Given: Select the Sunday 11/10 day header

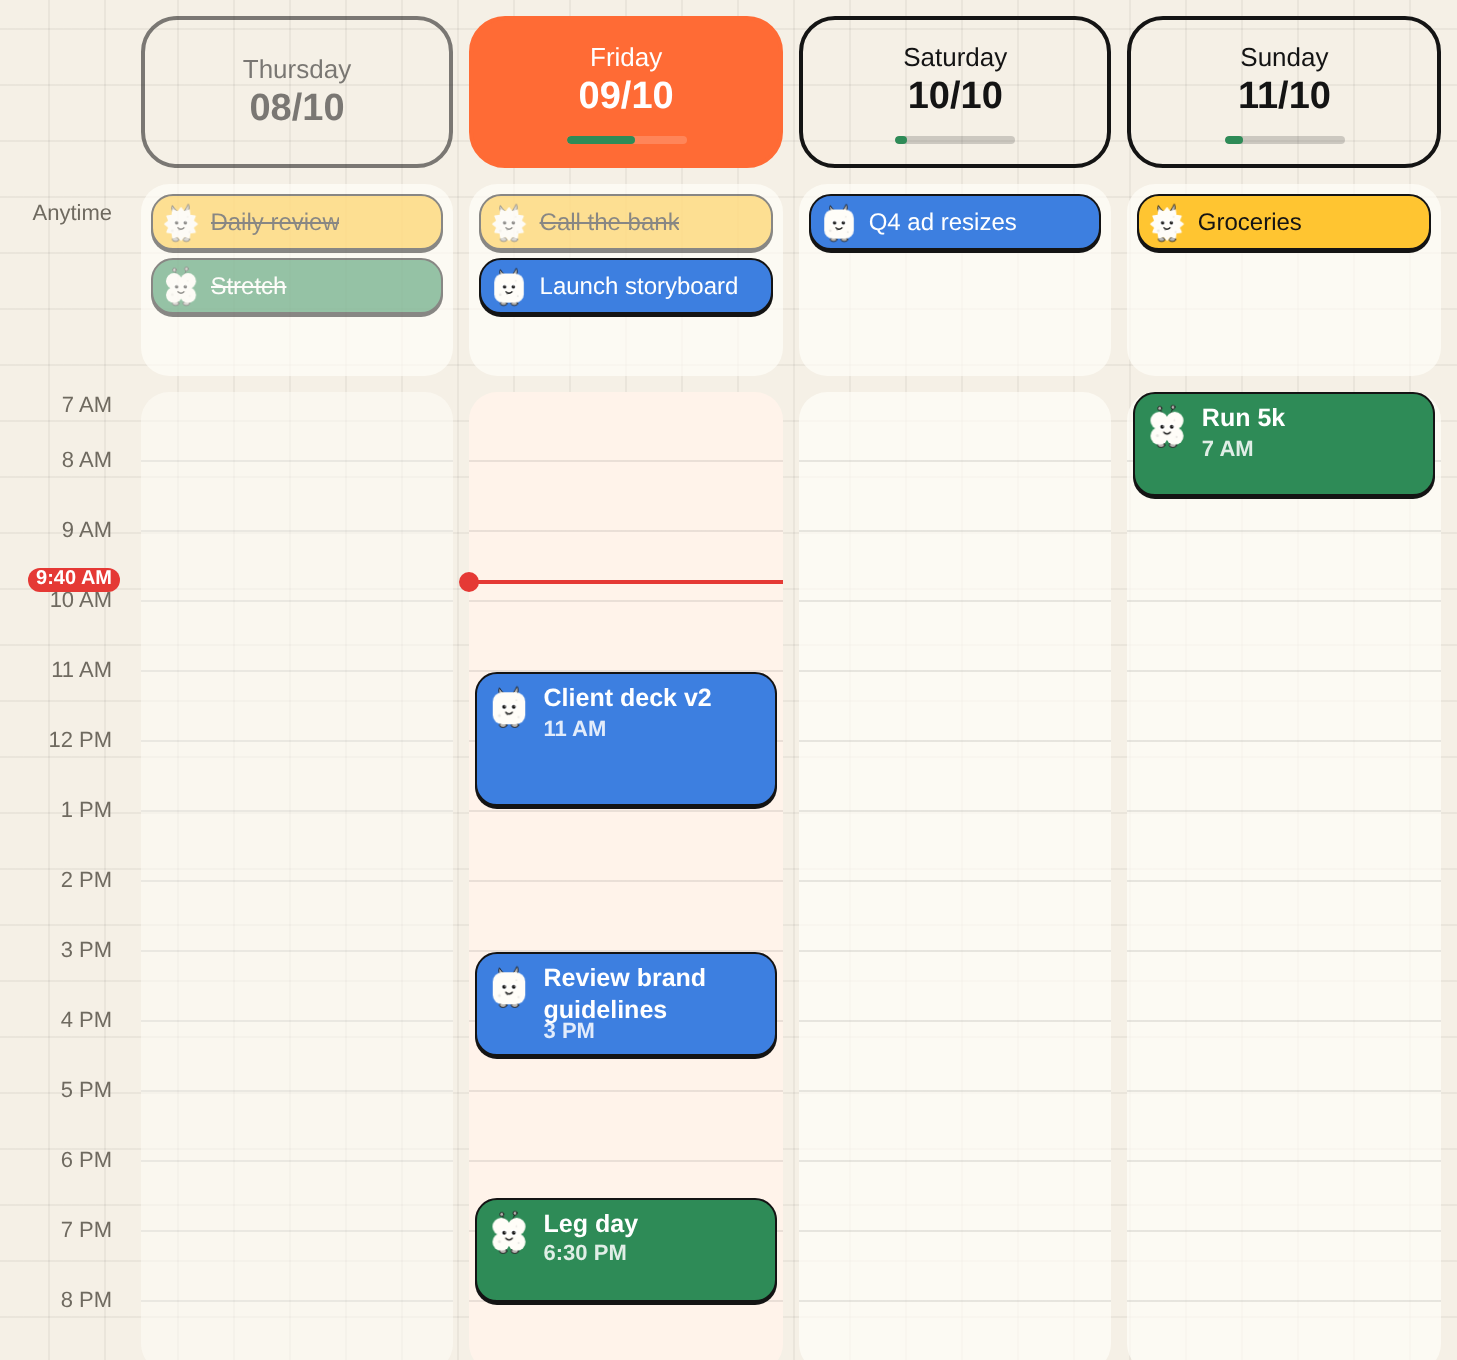Looking at the screenshot, I should pyautogui.click(x=1284, y=92).
